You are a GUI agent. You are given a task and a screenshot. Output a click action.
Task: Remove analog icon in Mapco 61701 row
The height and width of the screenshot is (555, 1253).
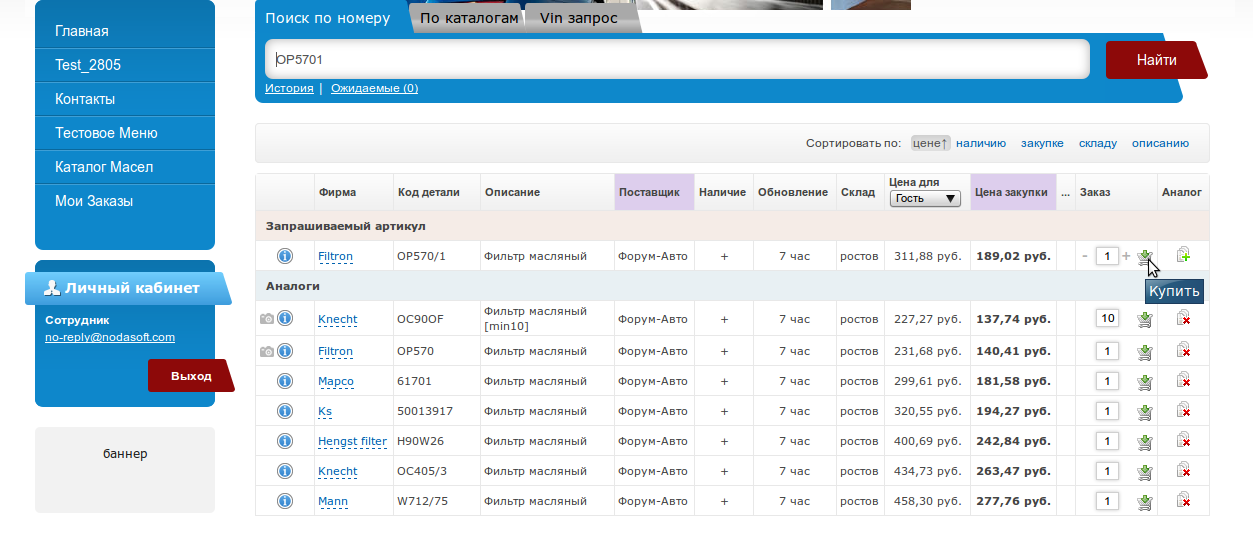pos(1183,381)
